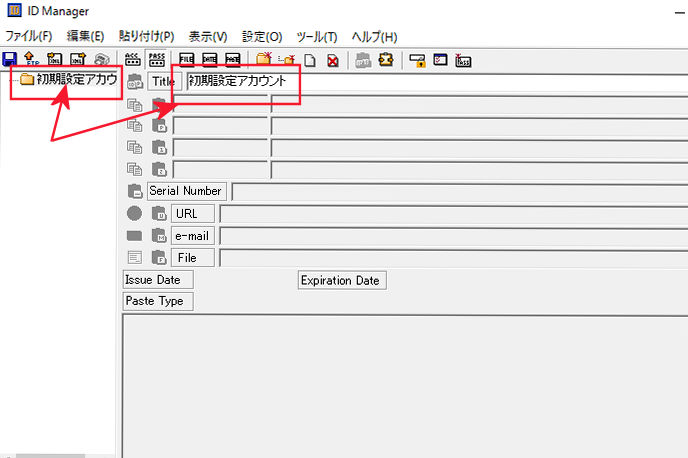Click the Issue Date button
688x458 pixels.
point(158,279)
